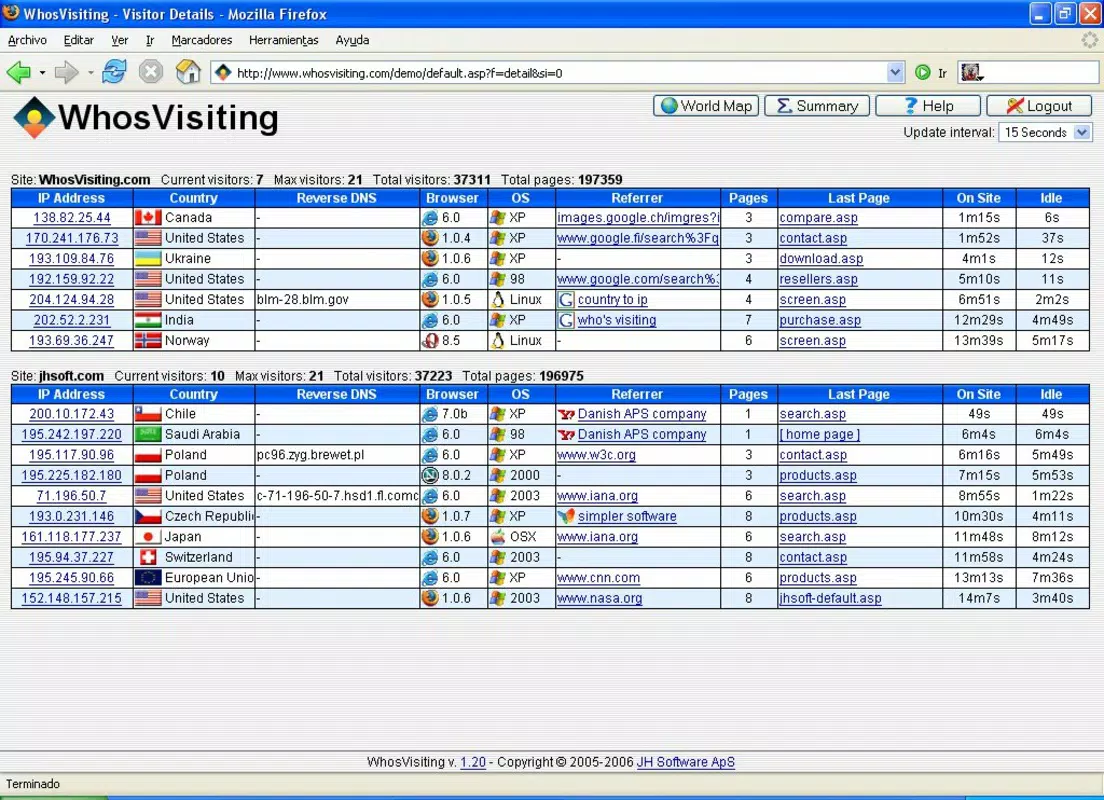
Task: Click the Opera 8.5 browser icon in Norway row
Action: (x=429, y=341)
